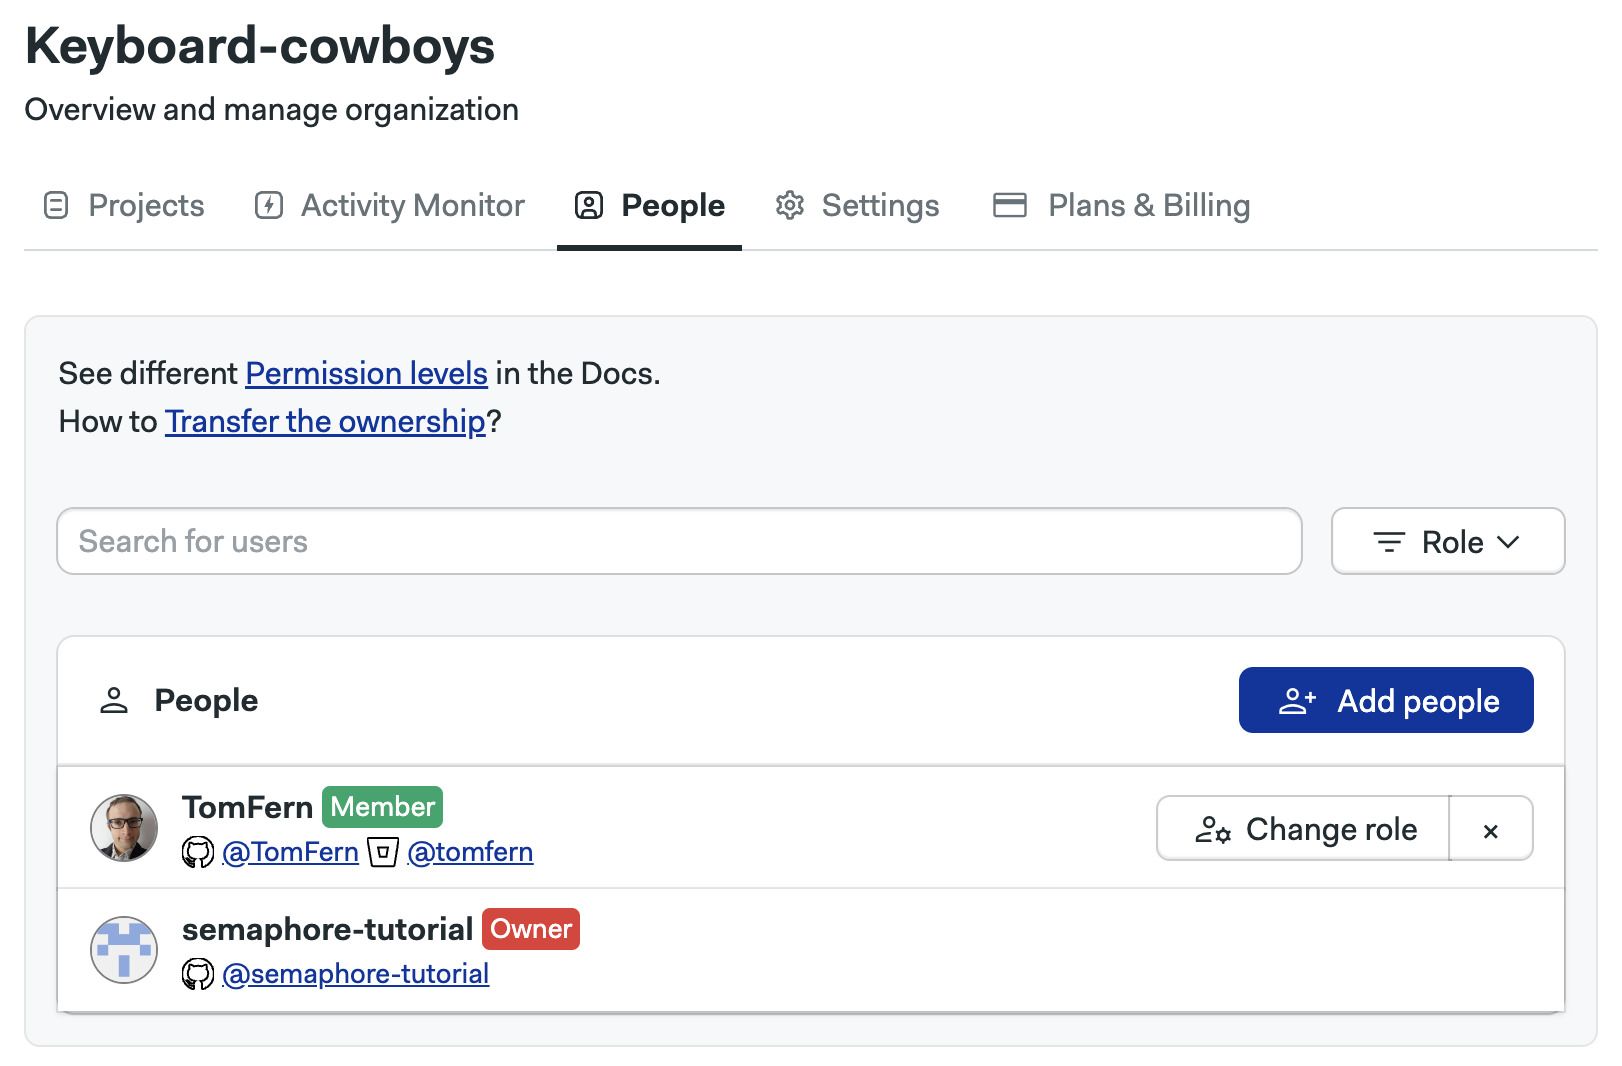Click the Add people button
Viewport: 1622px width, 1066px height.
point(1386,700)
